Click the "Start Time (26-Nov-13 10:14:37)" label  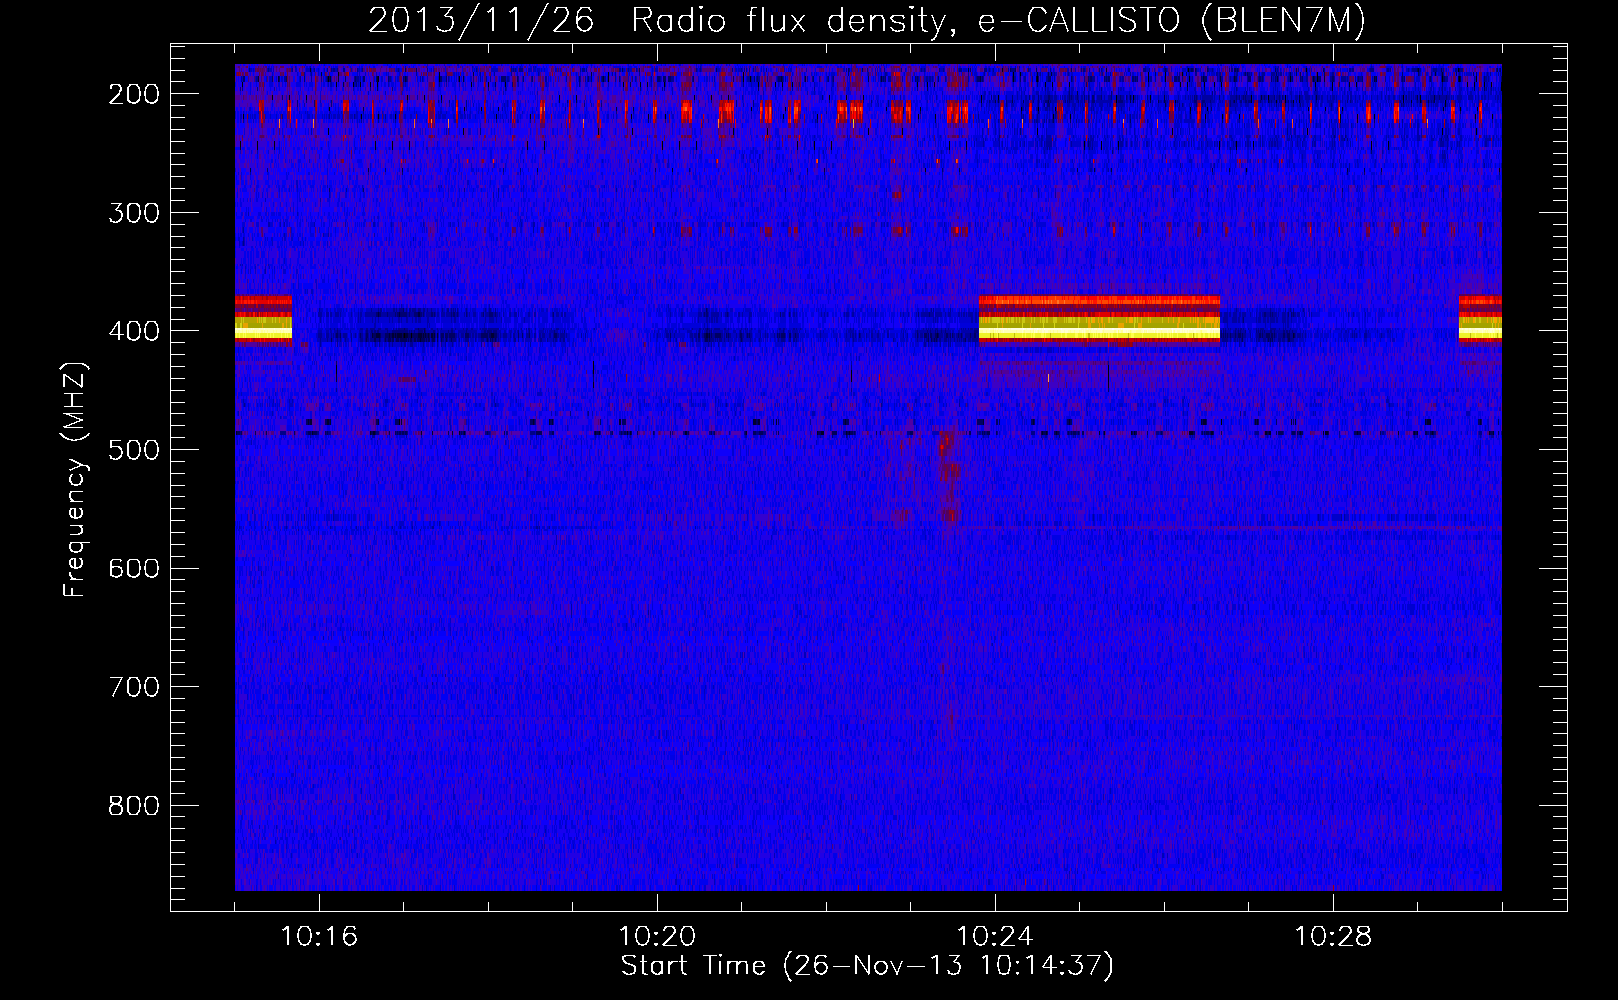867,966
